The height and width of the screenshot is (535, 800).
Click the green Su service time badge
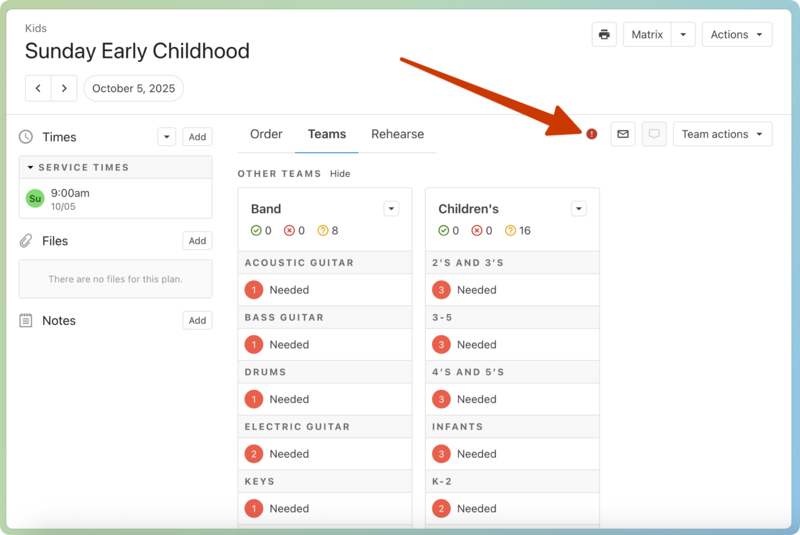(x=35, y=198)
